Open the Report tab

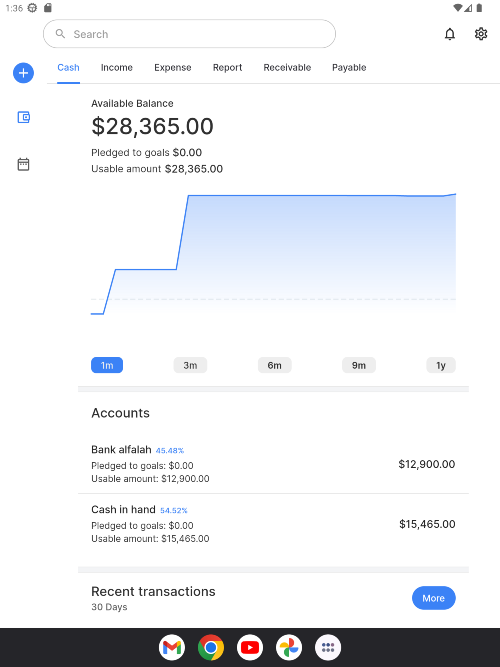[227, 68]
